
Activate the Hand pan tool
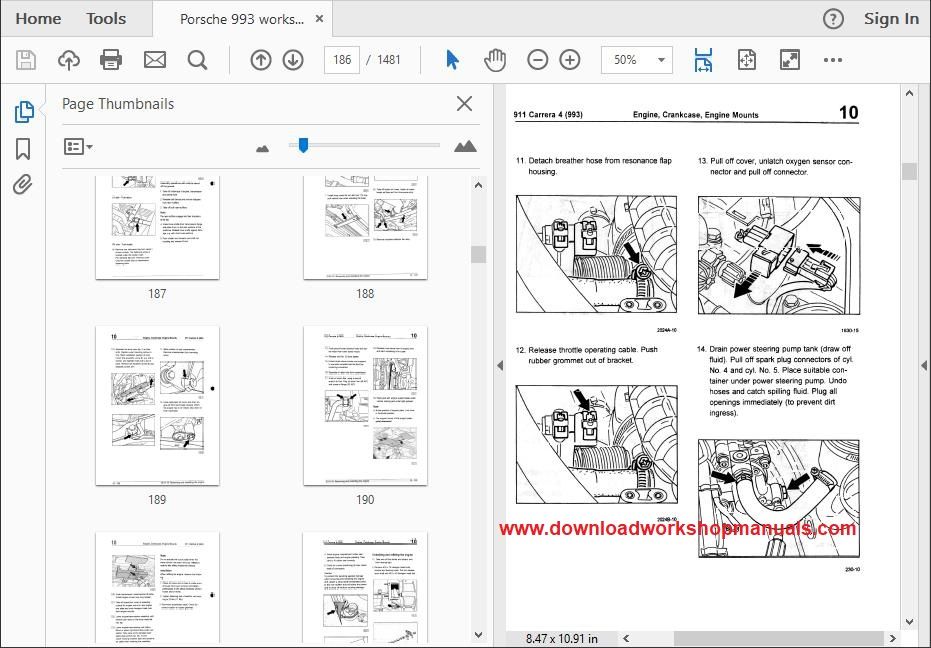click(x=495, y=60)
